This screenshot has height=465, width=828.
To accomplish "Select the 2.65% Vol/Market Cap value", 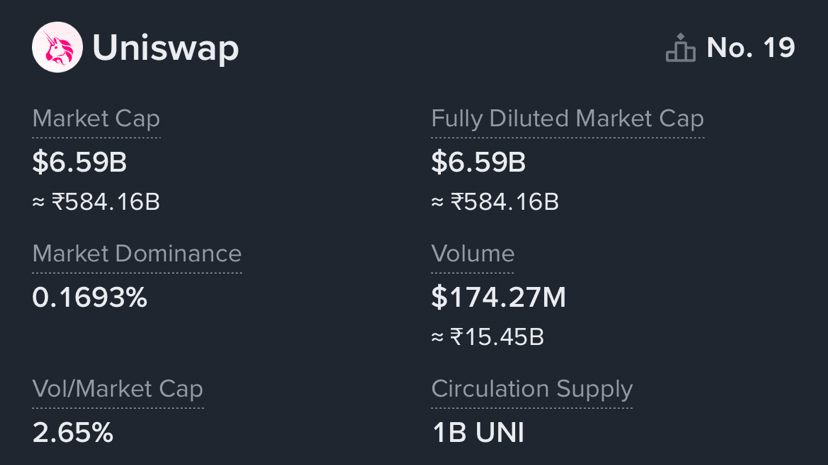I will point(73,432).
